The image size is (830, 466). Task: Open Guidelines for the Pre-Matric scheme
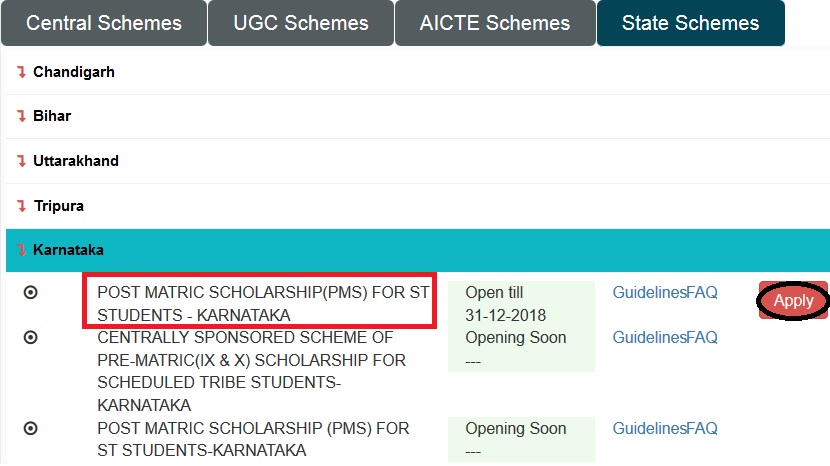click(x=648, y=338)
